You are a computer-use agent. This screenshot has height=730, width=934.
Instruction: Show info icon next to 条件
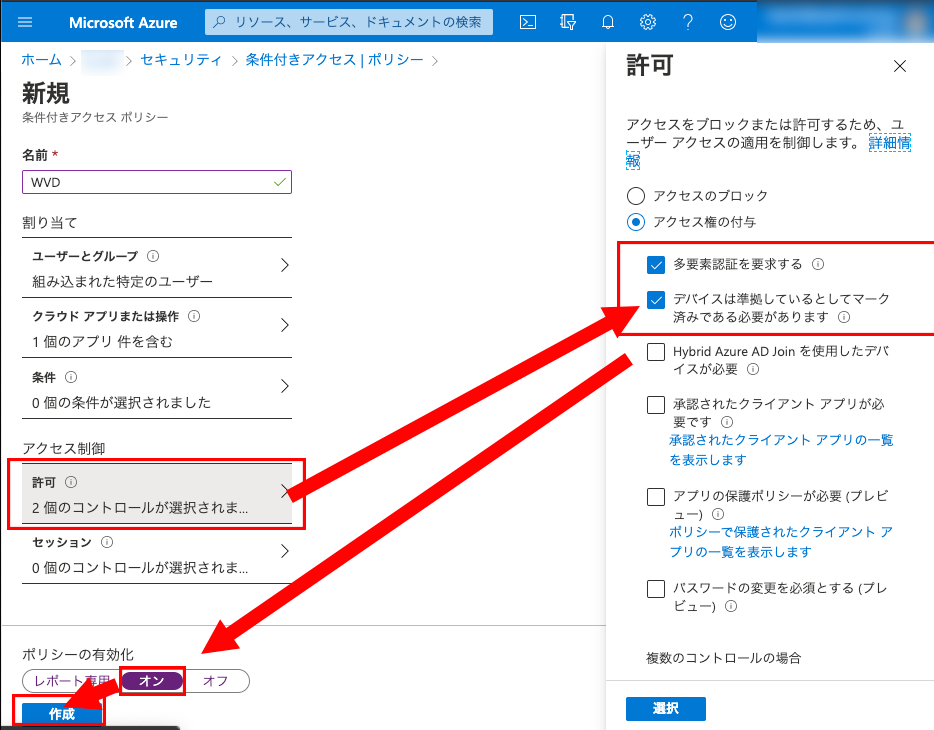pos(71,377)
